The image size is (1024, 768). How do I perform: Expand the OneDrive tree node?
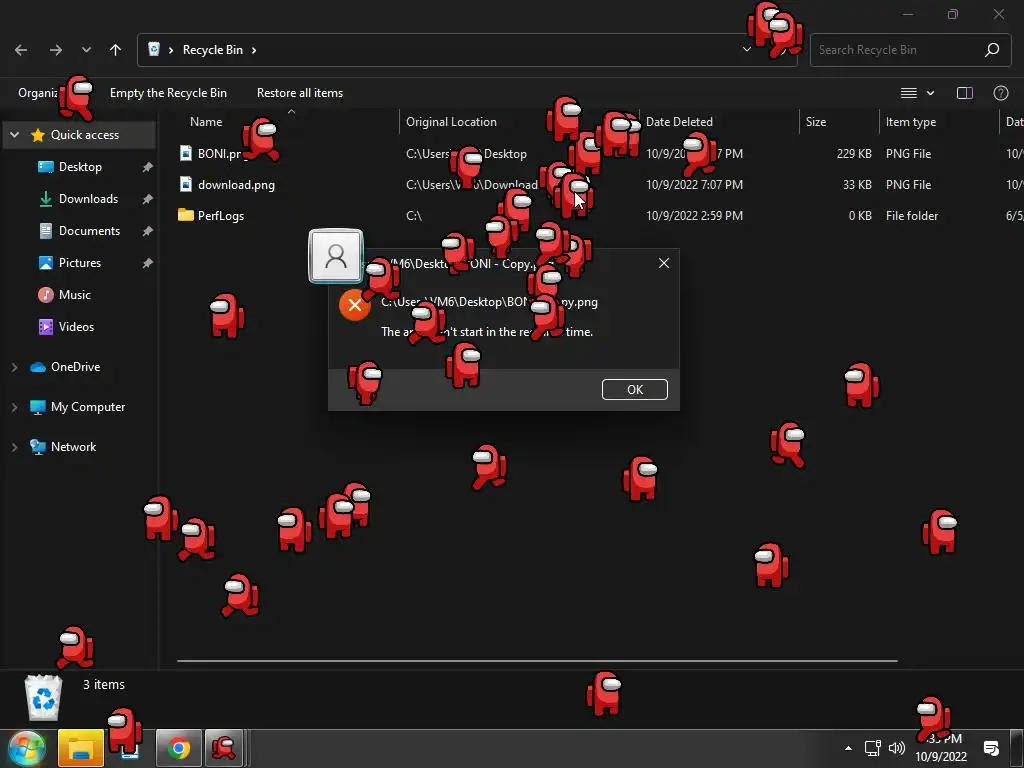pyautogui.click(x=14, y=367)
